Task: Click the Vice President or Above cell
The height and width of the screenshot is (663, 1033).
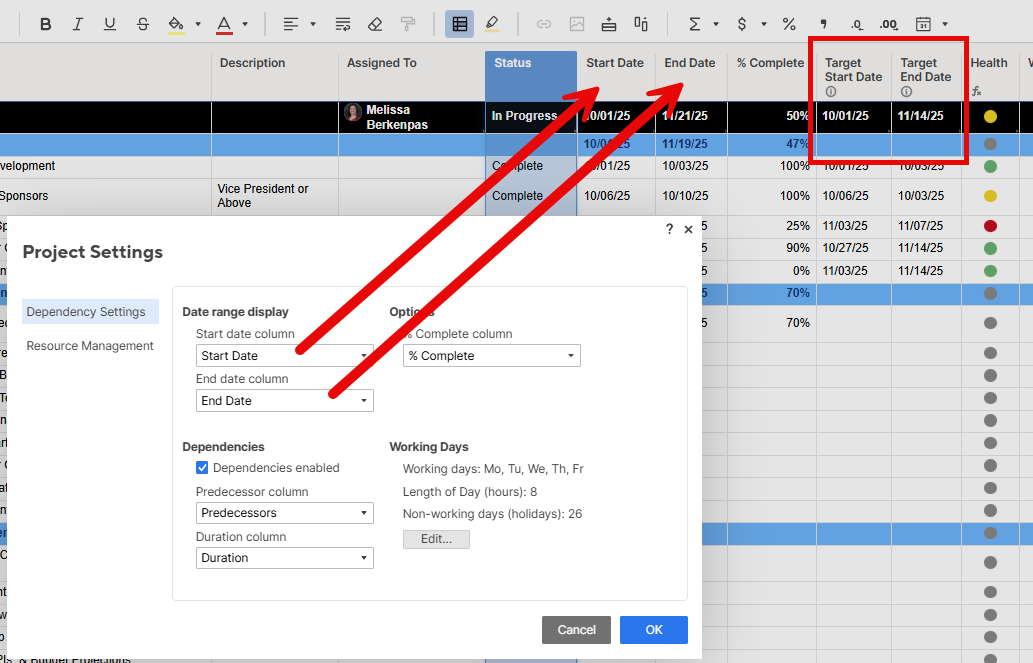Action: coord(275,196)
